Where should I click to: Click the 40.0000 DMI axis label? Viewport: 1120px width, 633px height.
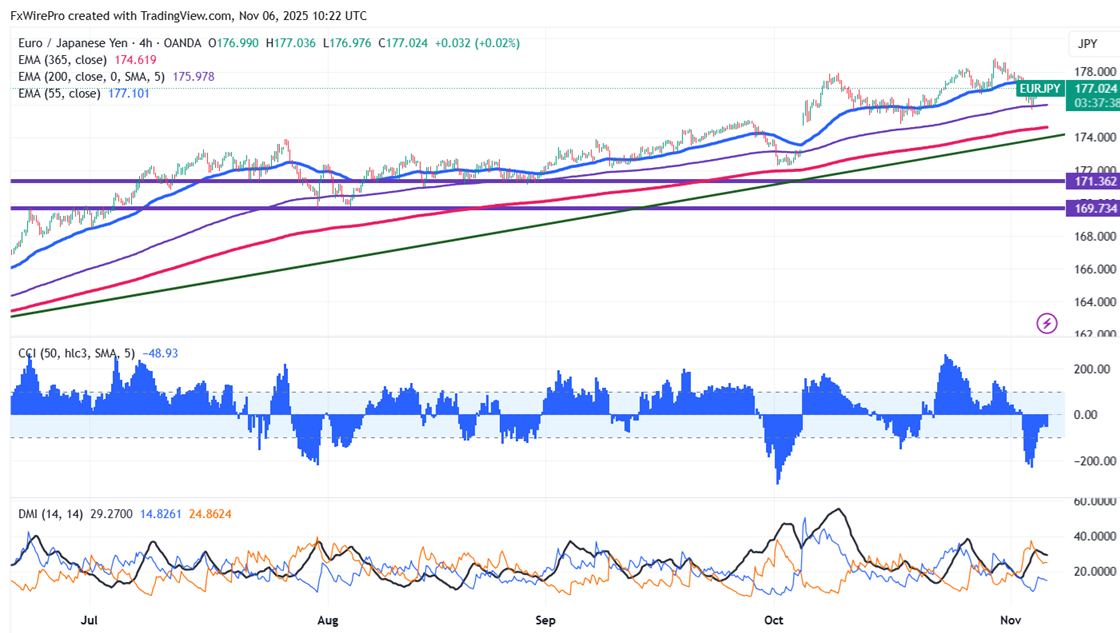[x=1095, y=537]
